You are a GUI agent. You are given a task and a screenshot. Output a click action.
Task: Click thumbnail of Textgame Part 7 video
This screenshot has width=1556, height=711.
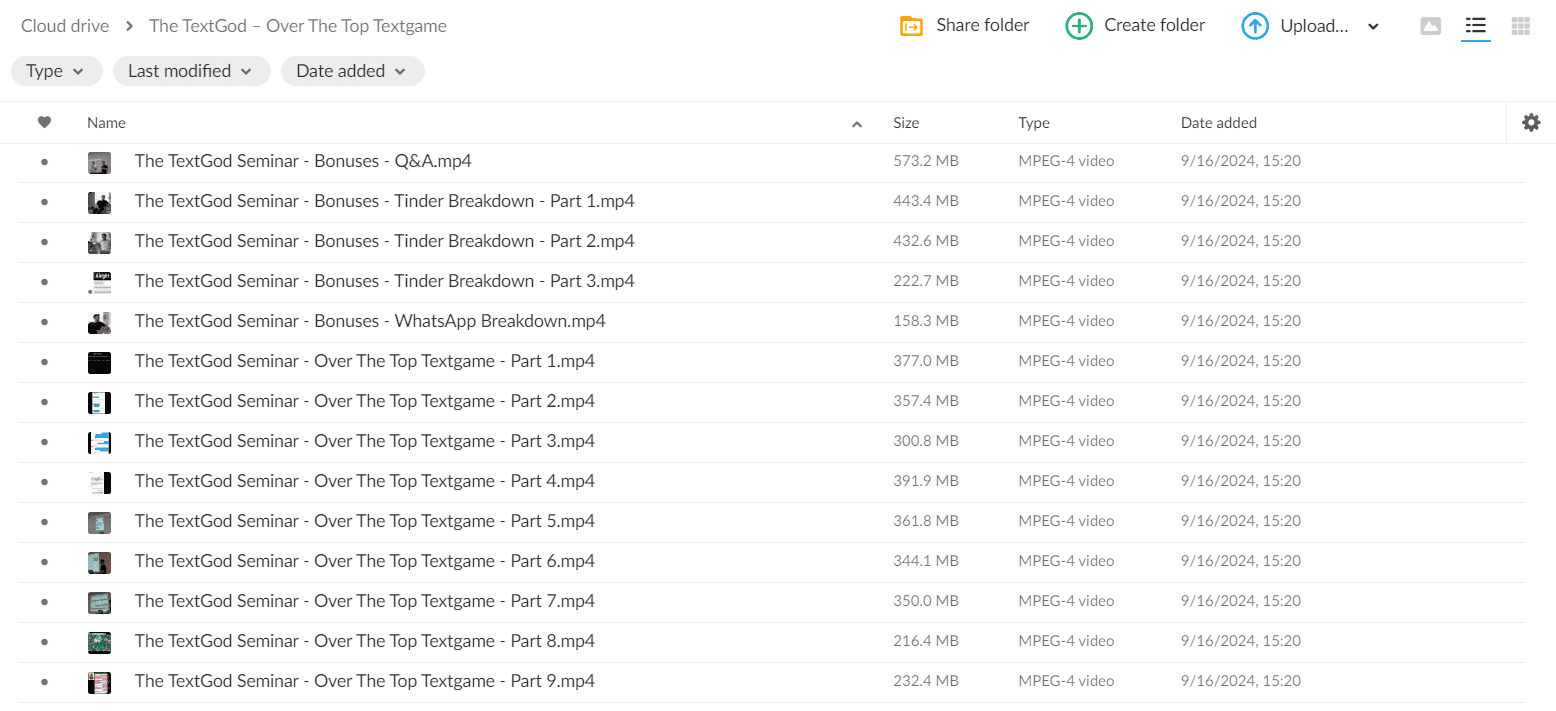pos(99,602)
